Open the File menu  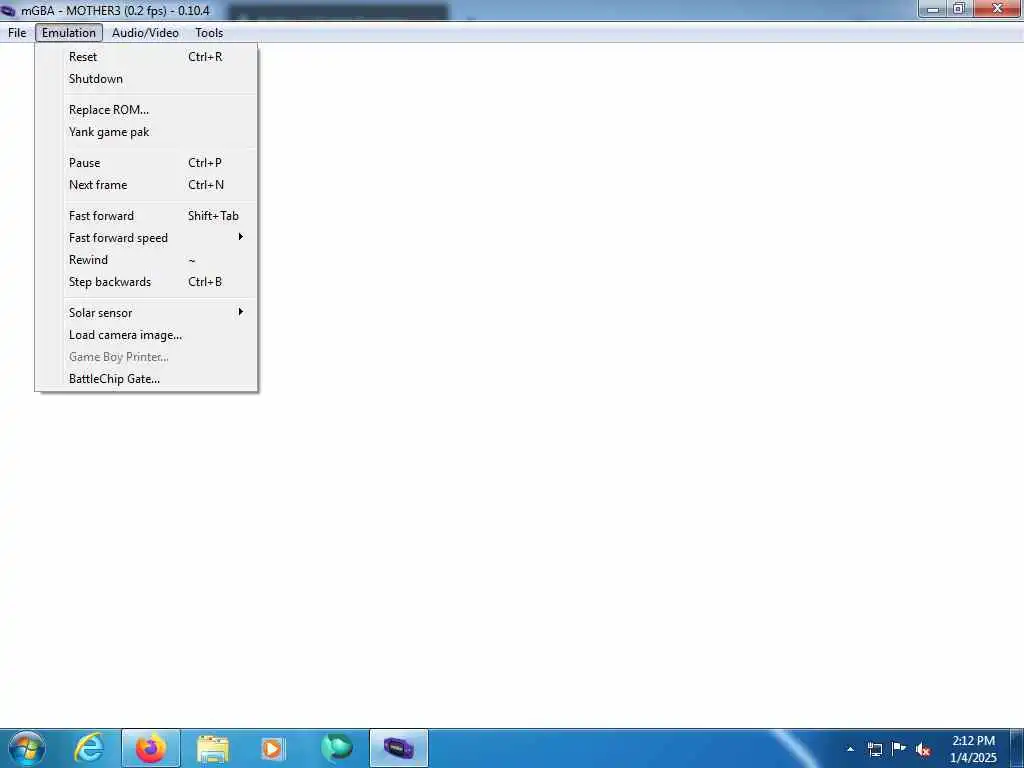click(x=17, y=33)
